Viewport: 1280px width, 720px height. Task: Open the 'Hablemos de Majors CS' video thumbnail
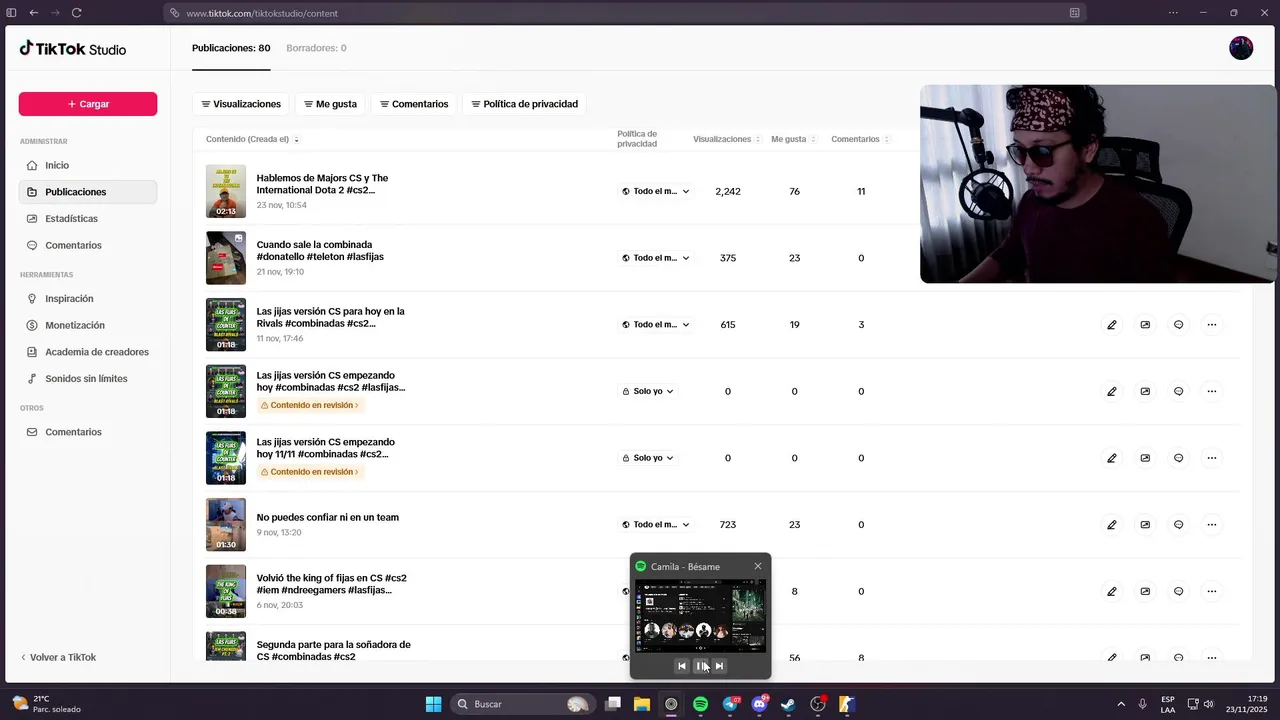click(226, 191)
